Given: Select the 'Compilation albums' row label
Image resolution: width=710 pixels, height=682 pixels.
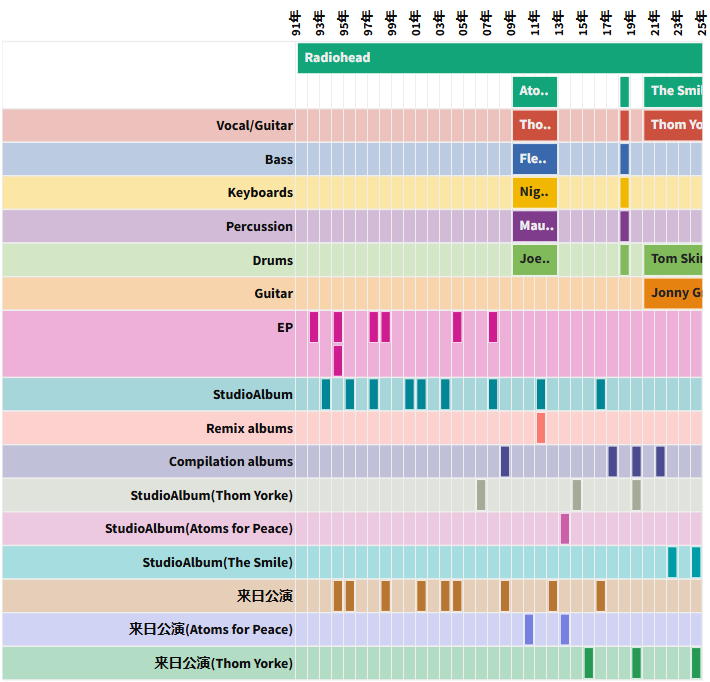Looking at the screenshot, I should [x=231, y=462].
